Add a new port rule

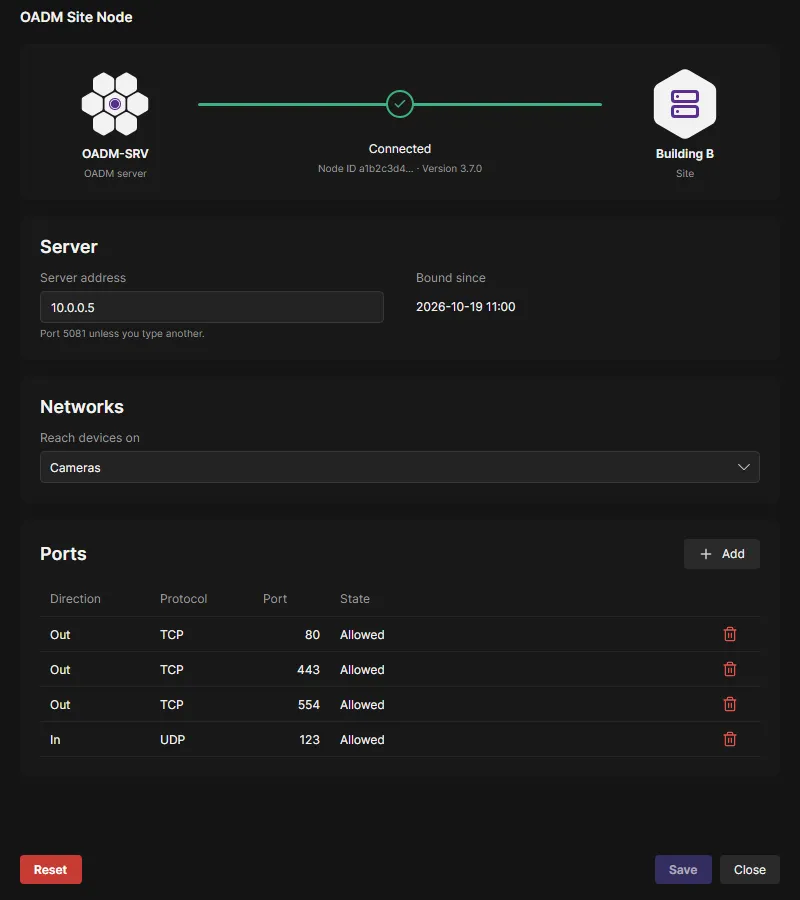pos(722,554)
